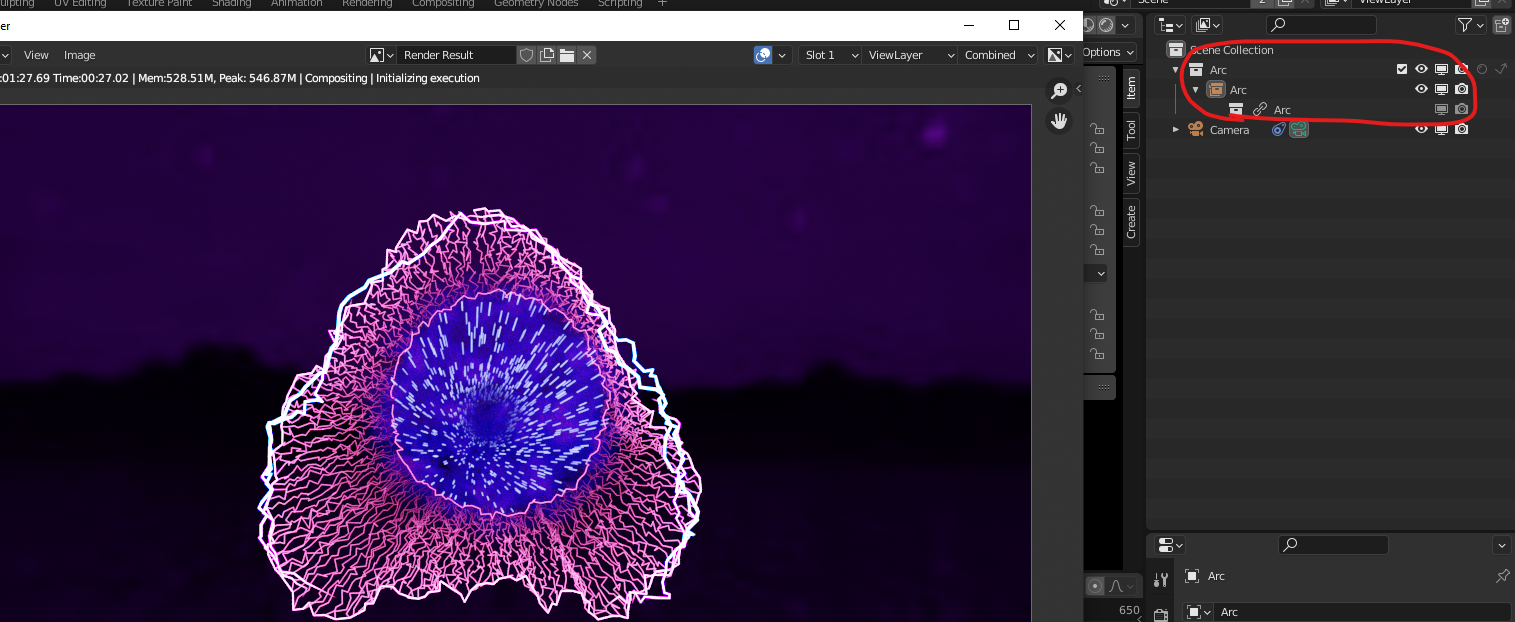Create new collection in outliner
This screenshot has width=1515, height=622.
(1501, 25)
